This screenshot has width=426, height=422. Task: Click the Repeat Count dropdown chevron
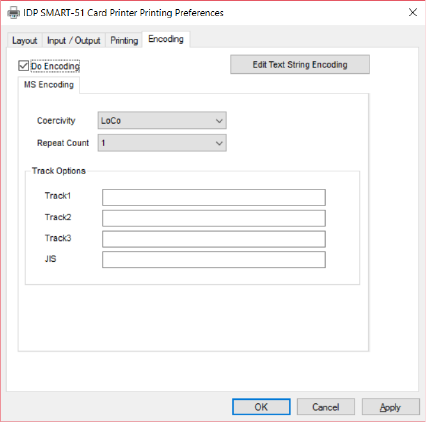coord(219,143)
